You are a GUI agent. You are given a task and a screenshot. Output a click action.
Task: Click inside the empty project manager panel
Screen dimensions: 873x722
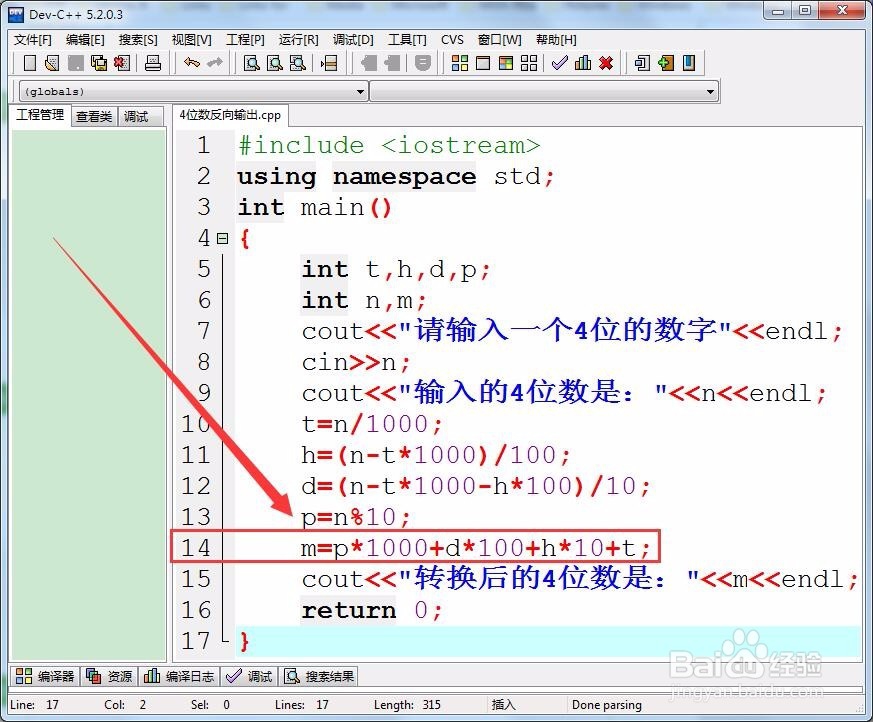click(x=89, y=395)
